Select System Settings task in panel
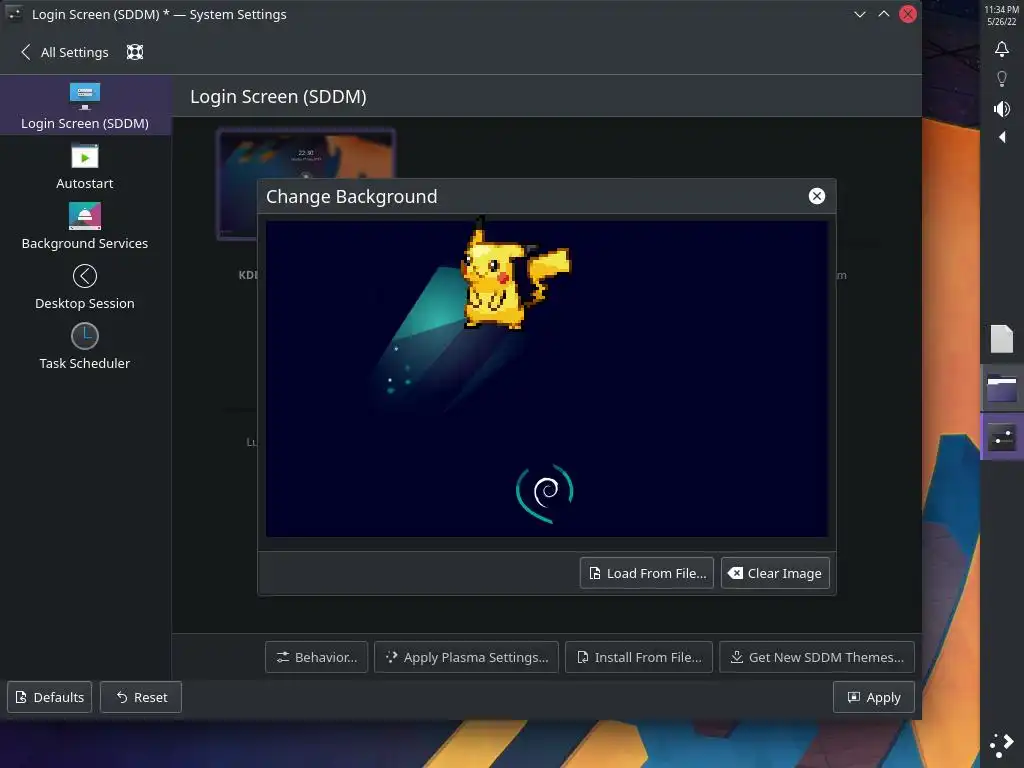 tap(1002, 437)
